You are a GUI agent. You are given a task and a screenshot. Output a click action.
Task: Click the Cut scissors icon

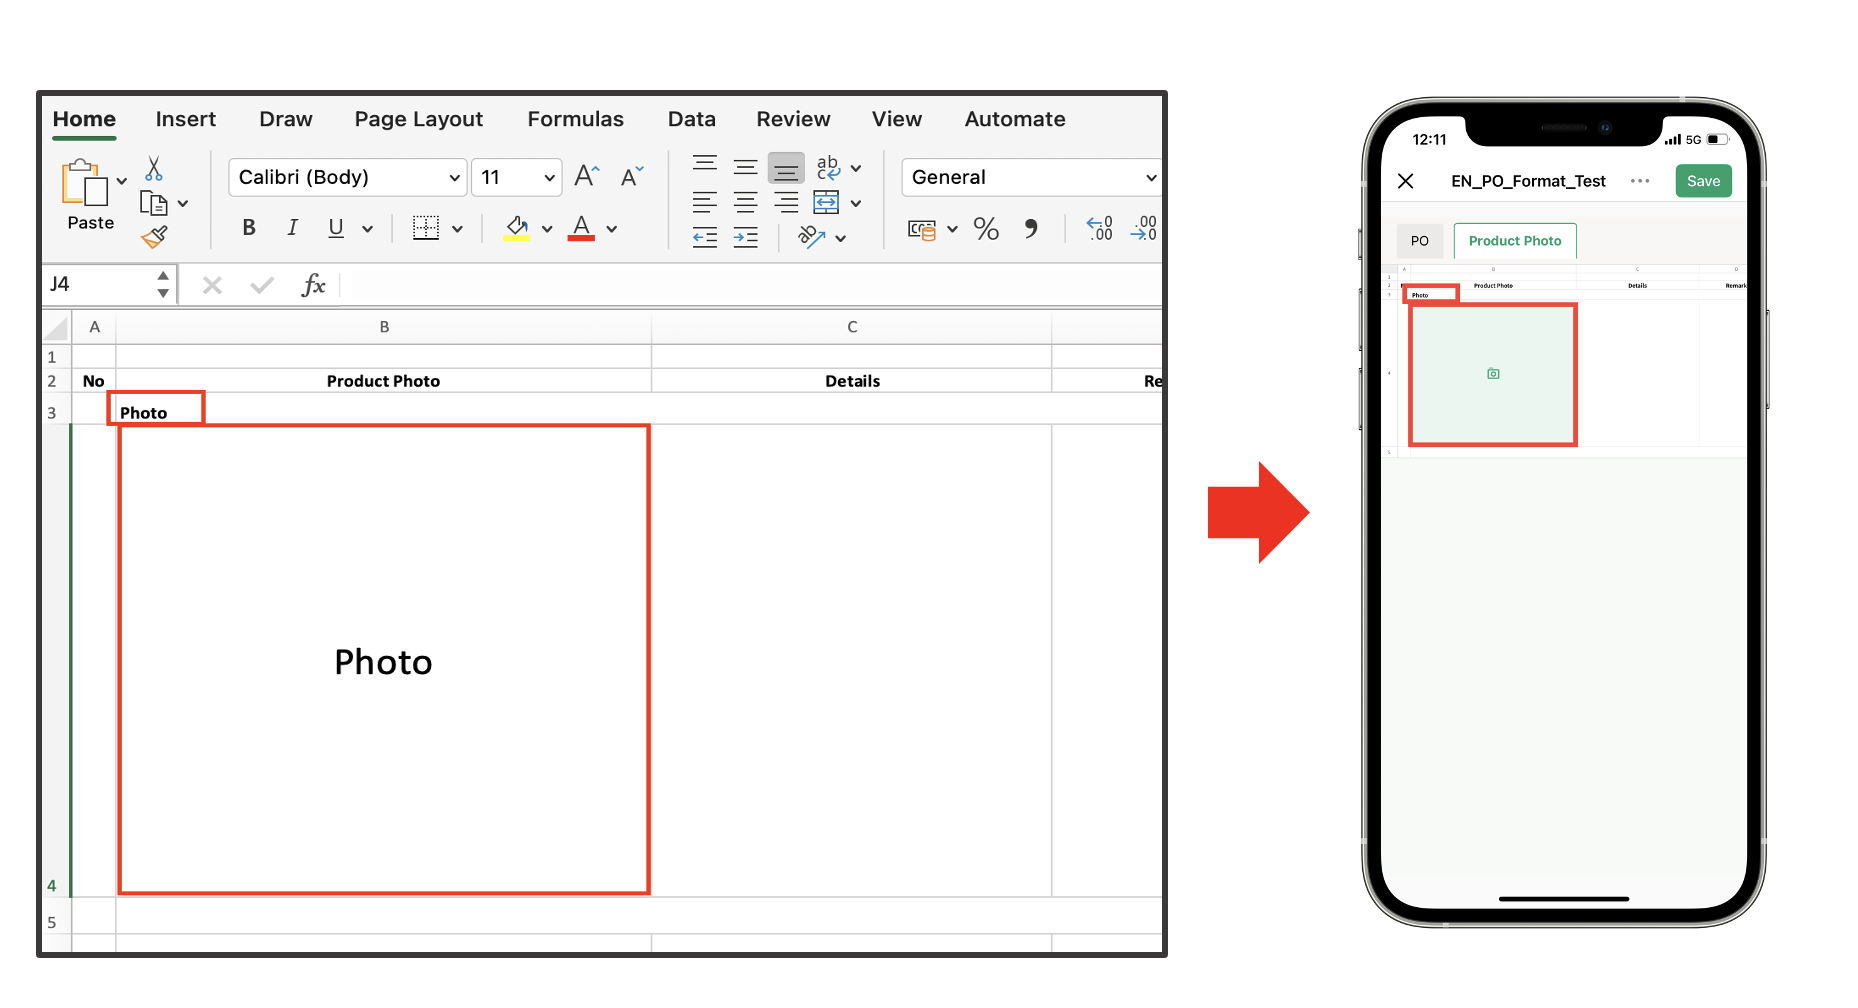(153, 168)
